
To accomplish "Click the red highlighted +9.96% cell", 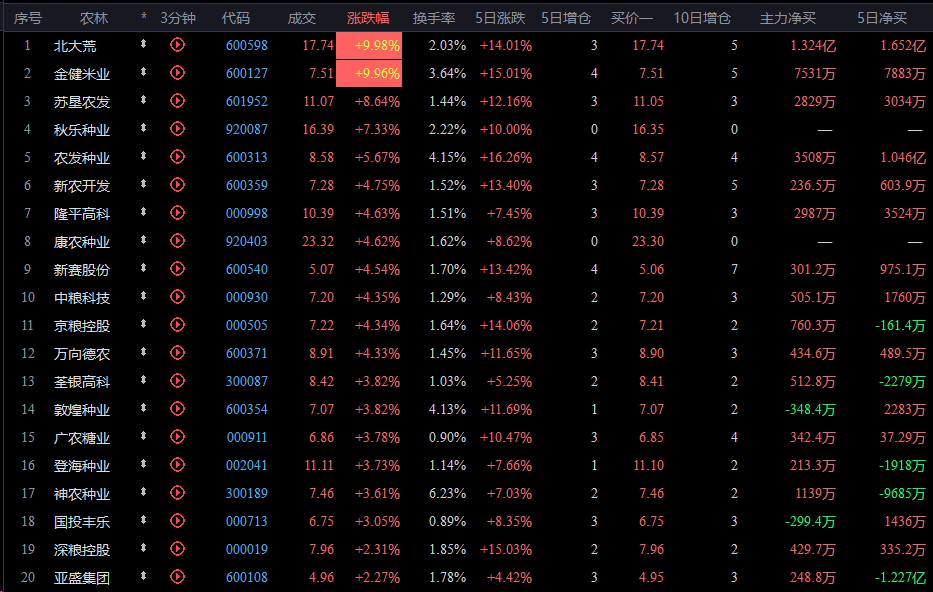I will point(369,73).
